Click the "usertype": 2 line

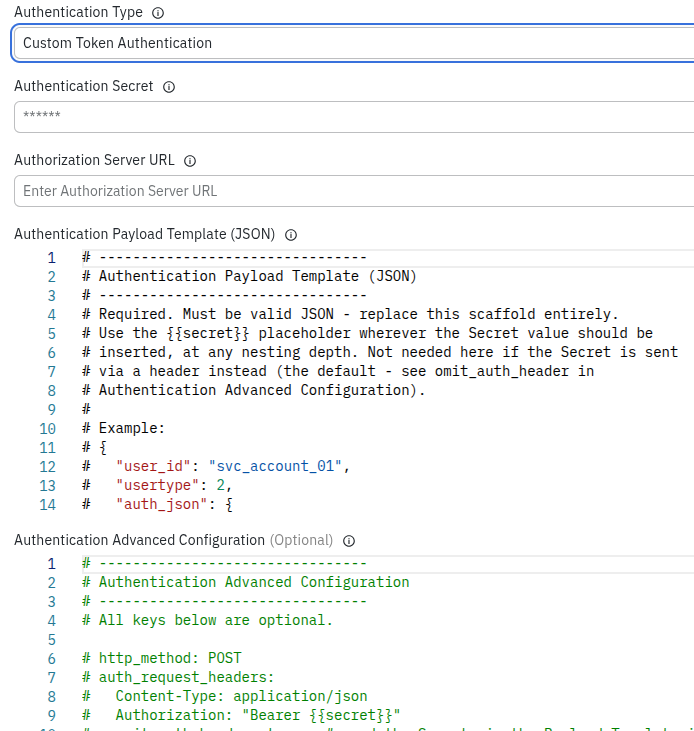[157, 486]
